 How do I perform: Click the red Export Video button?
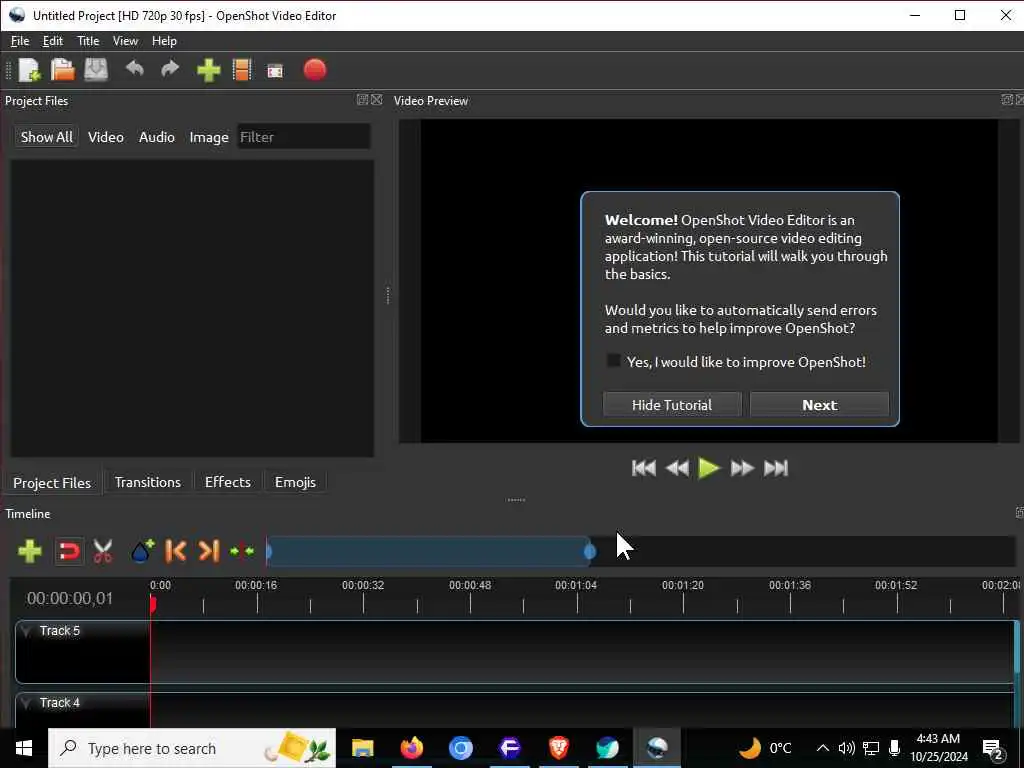(315, 69)
